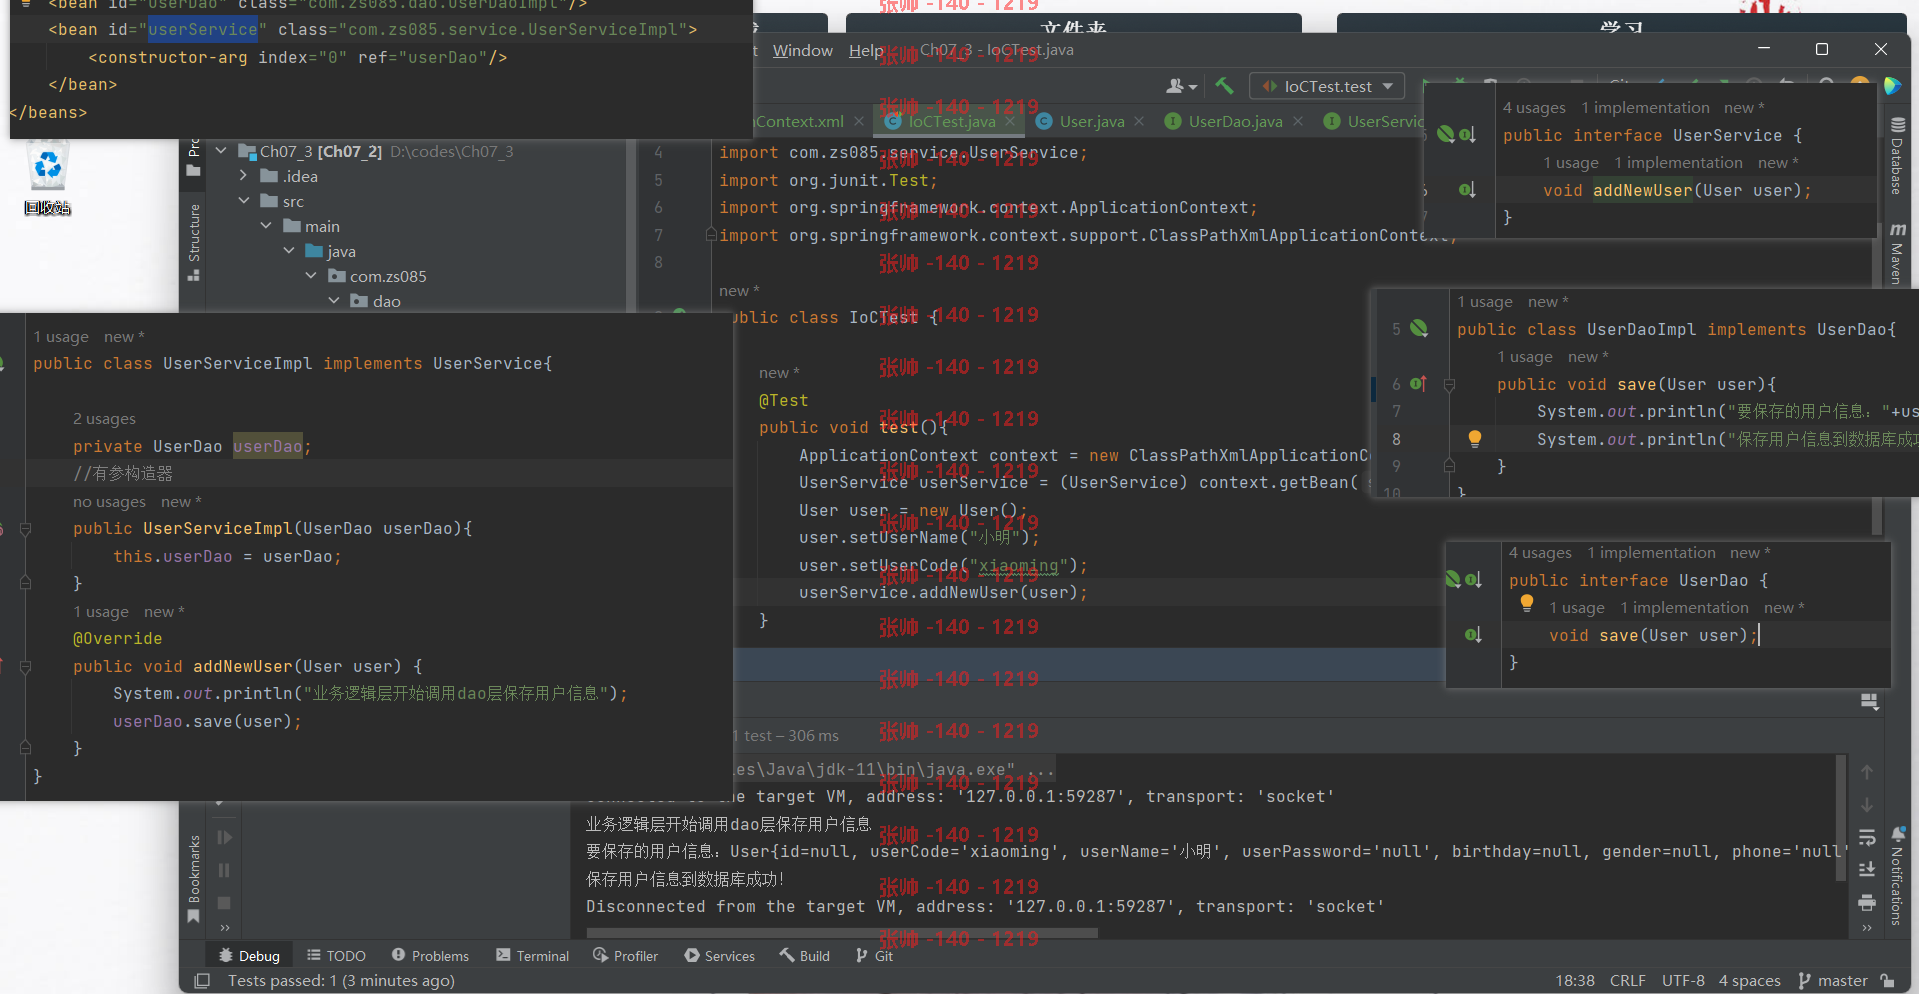Open the Profiler tool window tab

[x=625, y=956]
